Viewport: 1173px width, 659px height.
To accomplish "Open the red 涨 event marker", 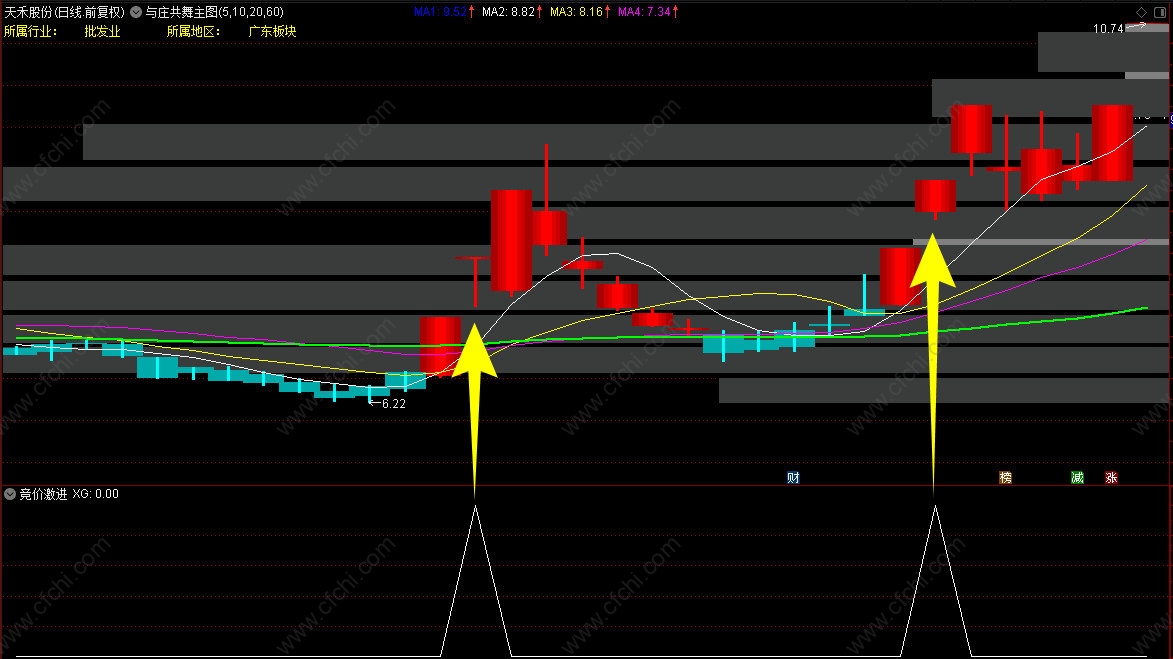I will [x=1112, y=477].
